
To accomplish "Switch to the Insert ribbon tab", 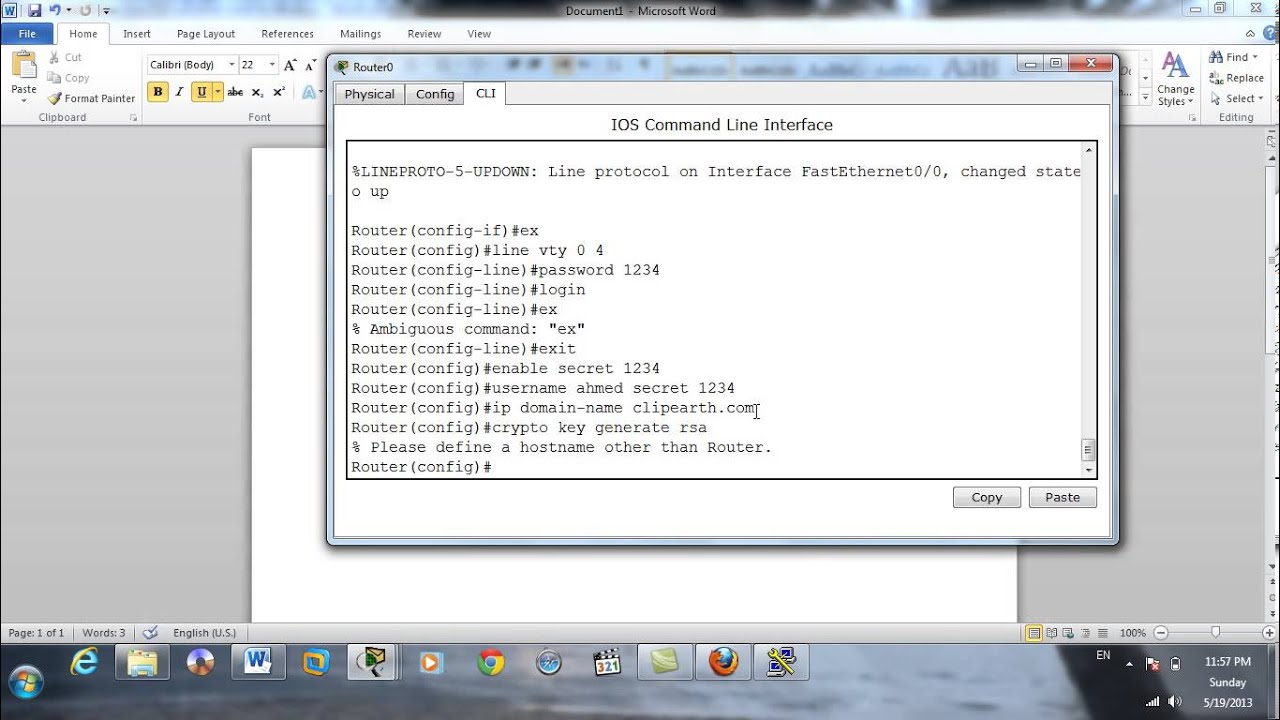I will click(x=137, y=34).
